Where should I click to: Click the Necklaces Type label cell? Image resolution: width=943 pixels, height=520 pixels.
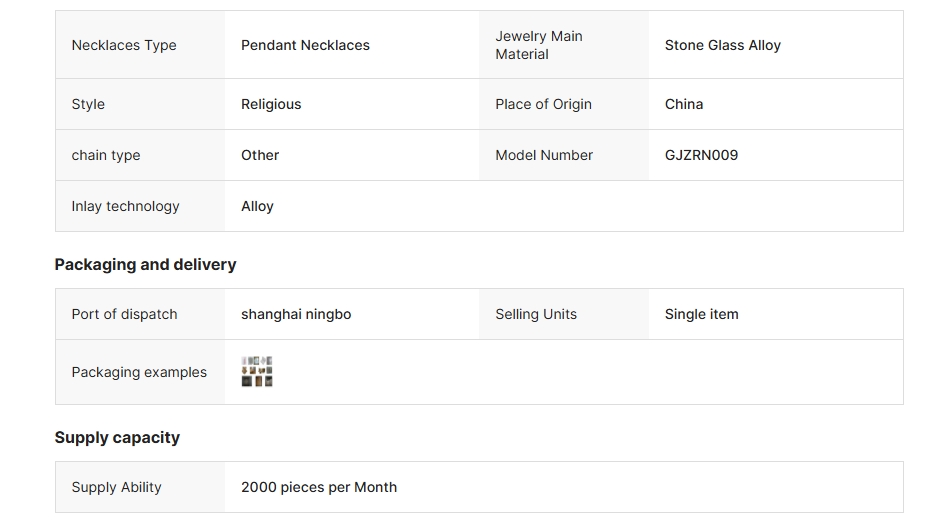point(124,45)
